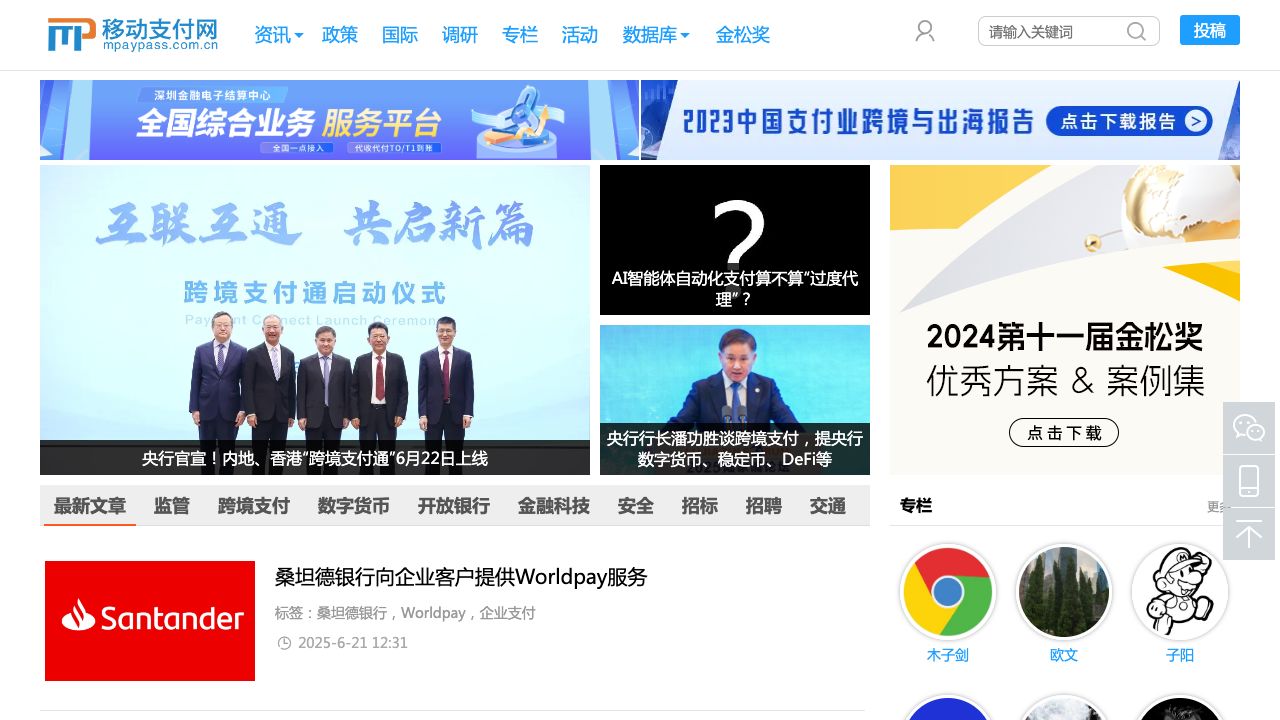1280x720 pixels.
Task: Open the 跨境支付通 launch ceremony image
Action: [x=315, y=320]
